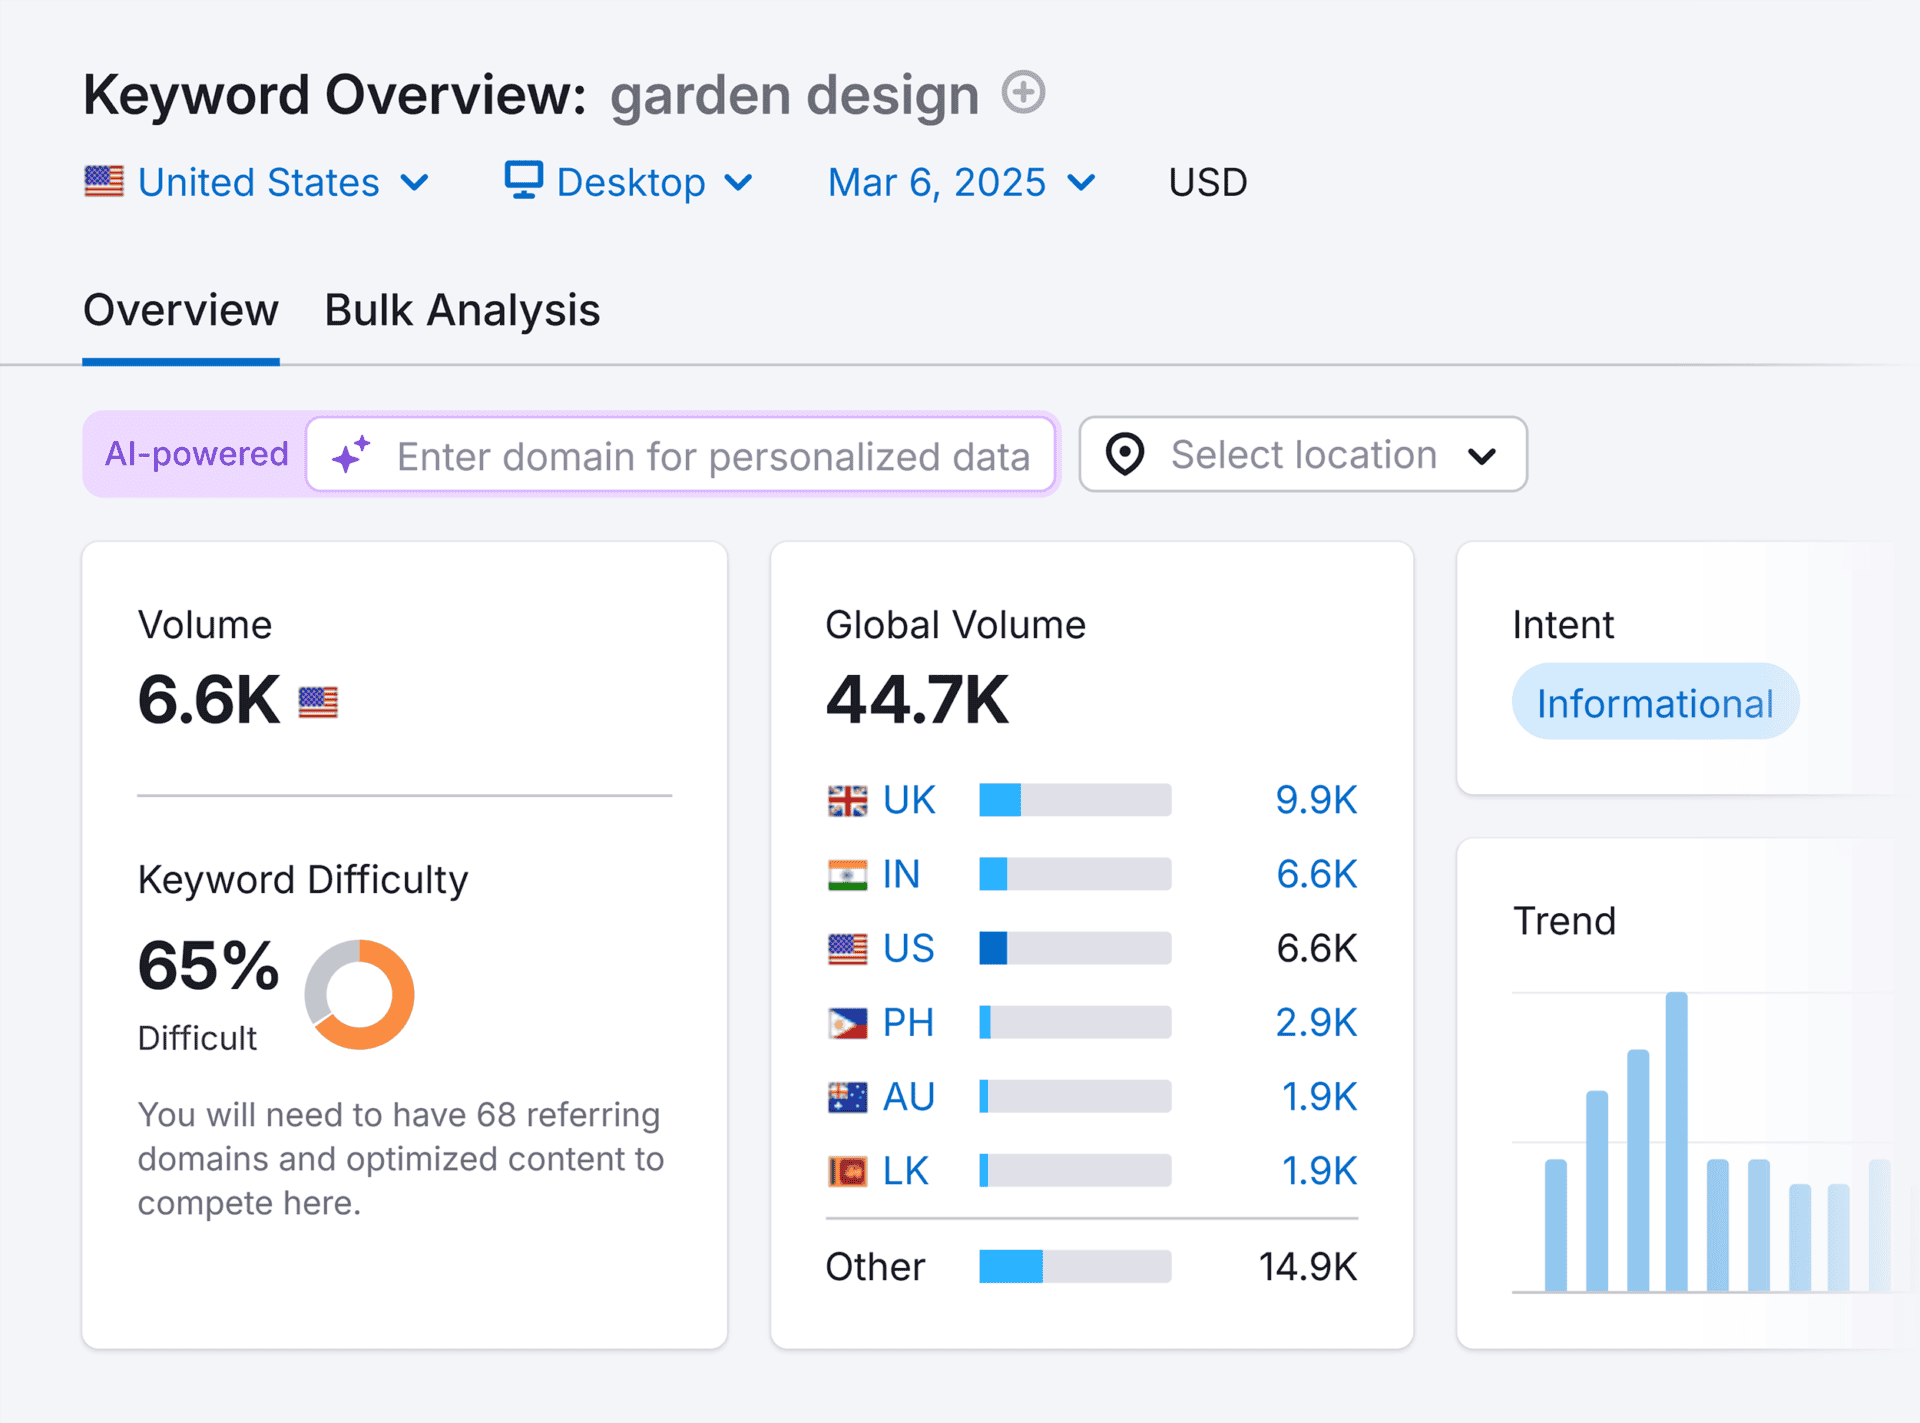Click the AU volume progress bar
This screenshot has height=1423, width=1920.
tap(1075, 1097)
